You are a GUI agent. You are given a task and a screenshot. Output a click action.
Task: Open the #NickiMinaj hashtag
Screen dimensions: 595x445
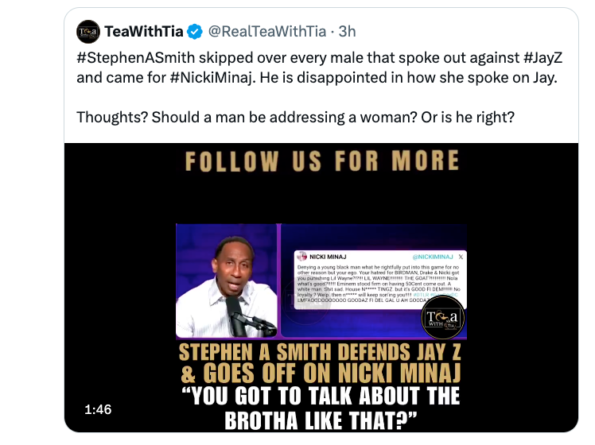[211, 78]
